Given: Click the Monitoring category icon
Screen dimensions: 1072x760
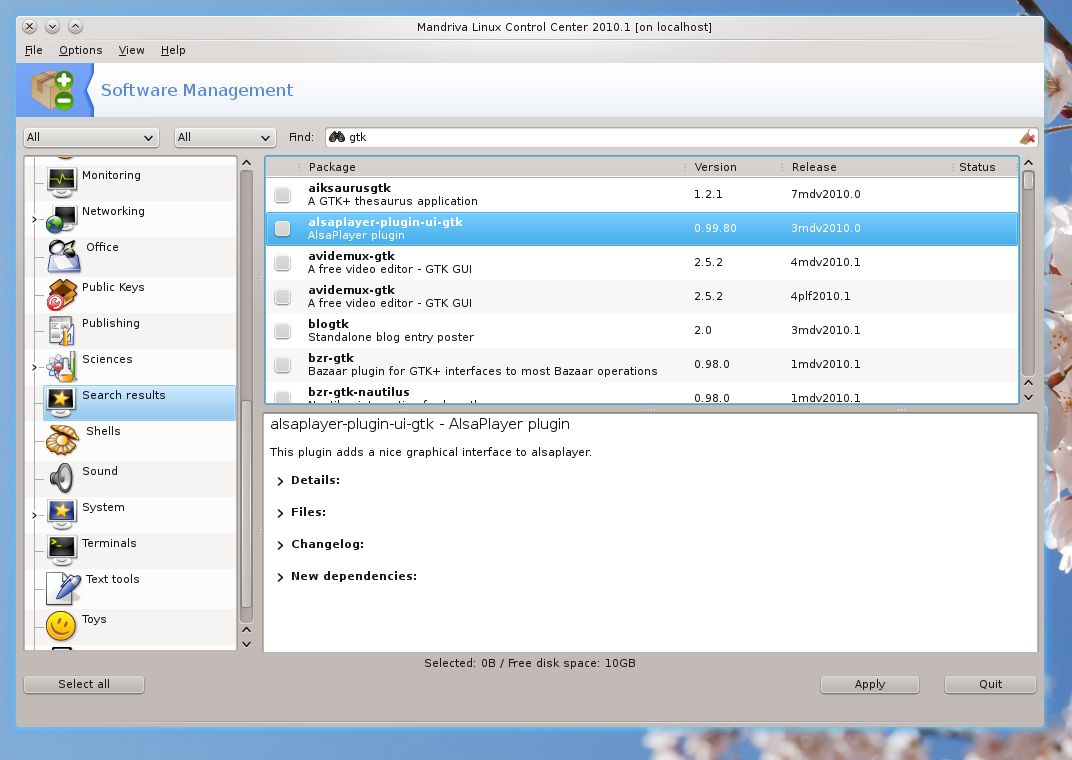Looking at the screenshot, I should [62, 182].
